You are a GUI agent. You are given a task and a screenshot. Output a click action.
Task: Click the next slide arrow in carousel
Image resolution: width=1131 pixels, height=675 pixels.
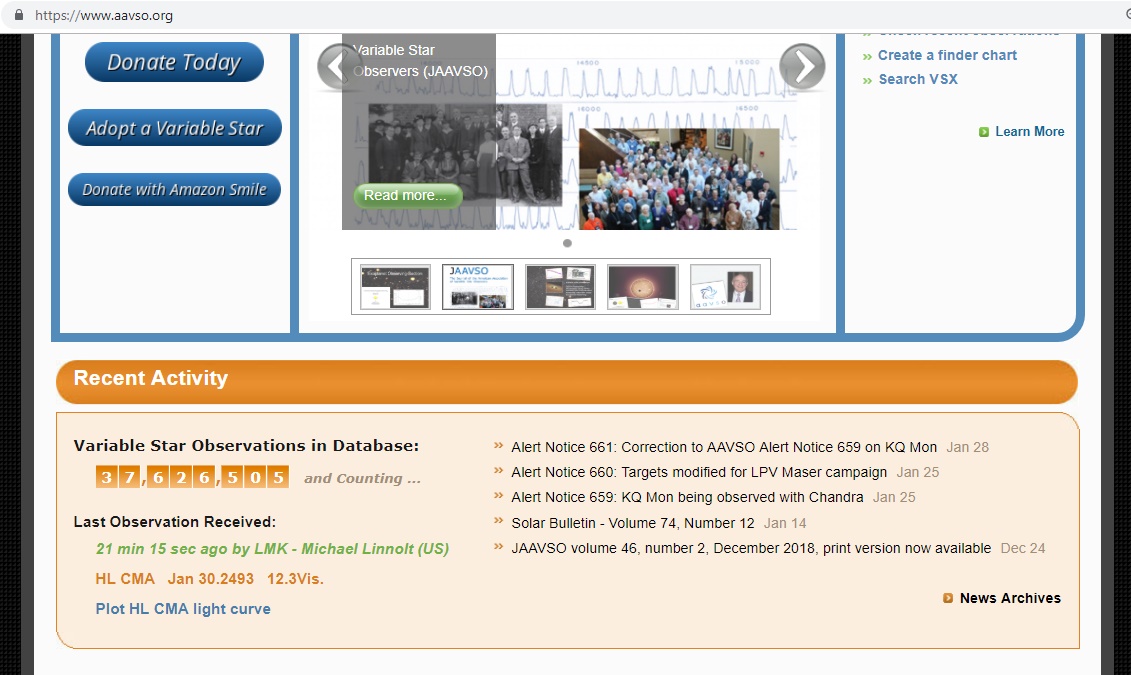pyautogui.click(x=802, y=67)
